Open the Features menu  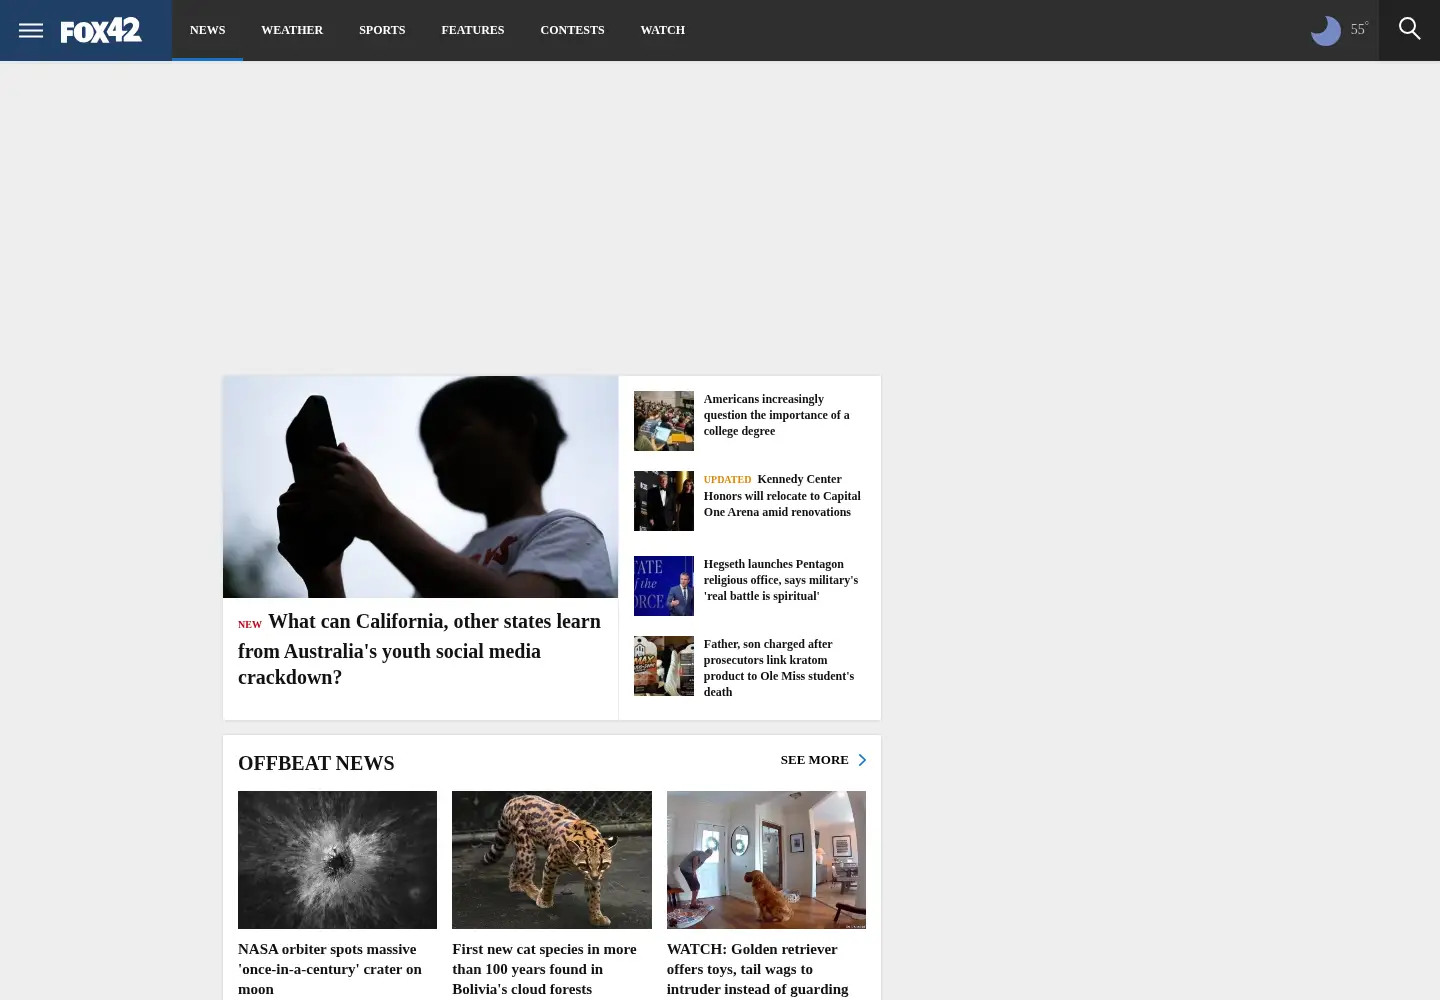pyautogui.click(x=473, y=30)
